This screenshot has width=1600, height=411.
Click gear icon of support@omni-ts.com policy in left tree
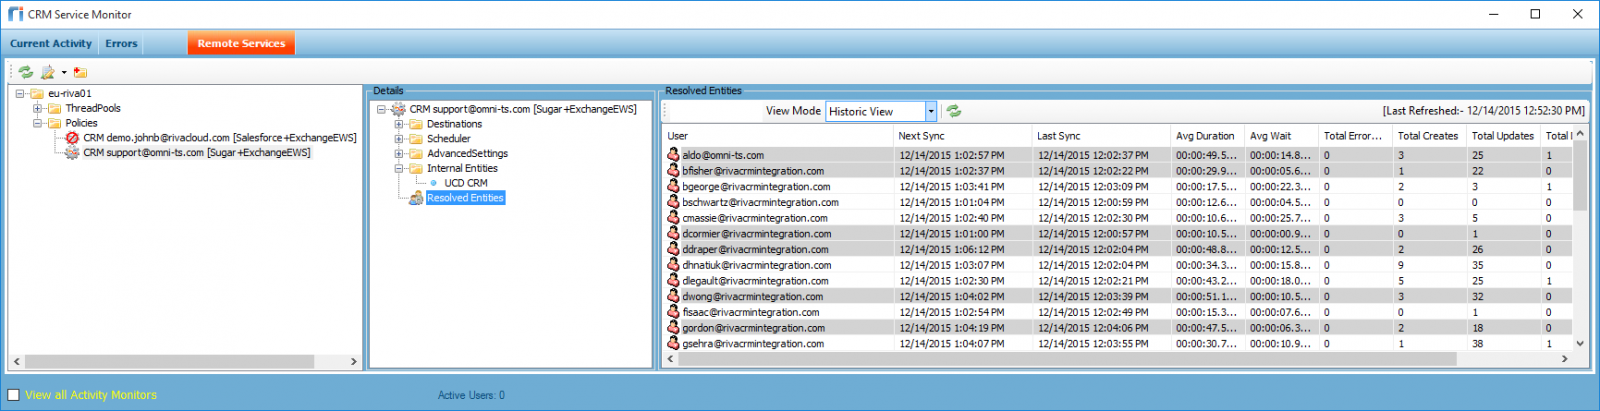[x=72, y=153]
